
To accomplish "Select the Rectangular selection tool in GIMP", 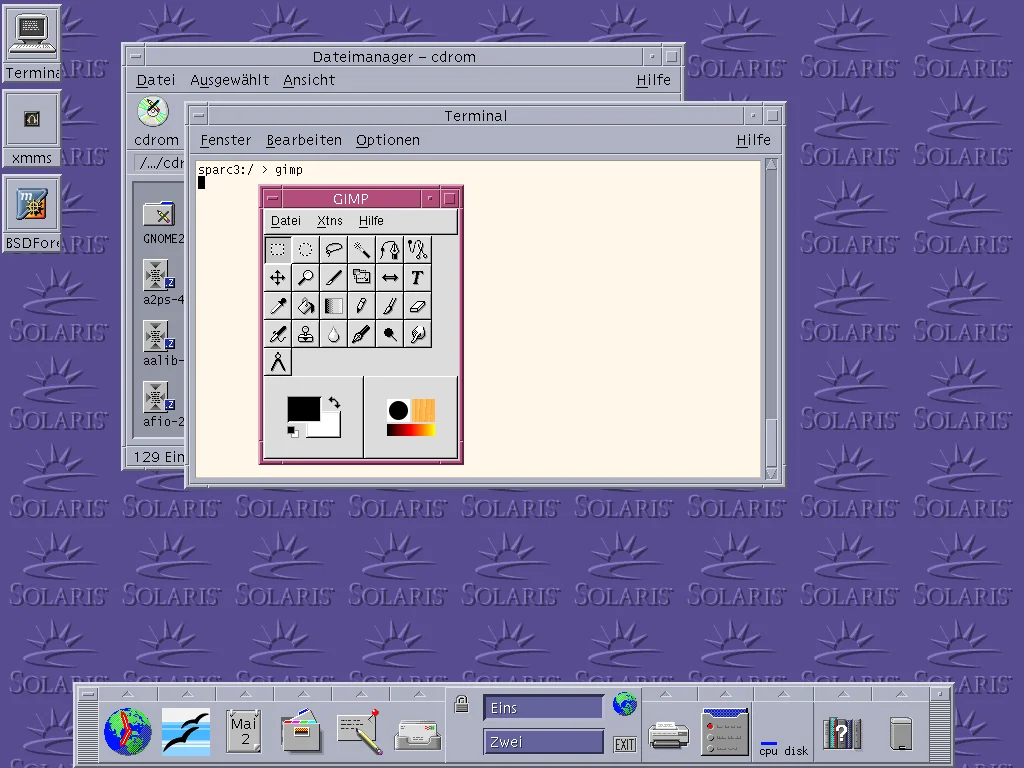I will click(x=278, y=249).
